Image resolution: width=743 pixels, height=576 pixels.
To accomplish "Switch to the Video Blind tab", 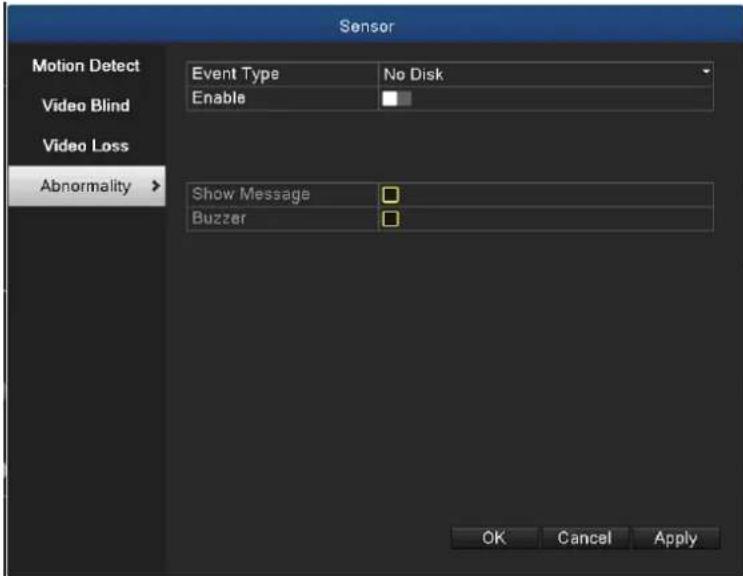I will click(x=86, y=105).
